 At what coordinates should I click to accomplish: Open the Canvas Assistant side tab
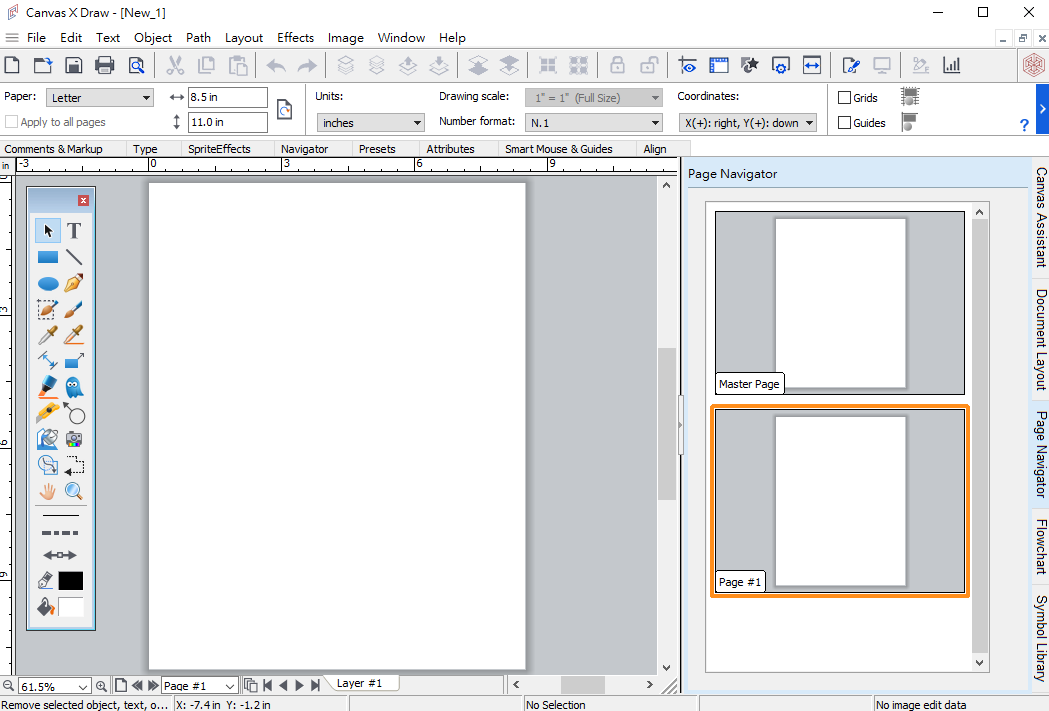pyautogui.click(x=1040, y=217)
